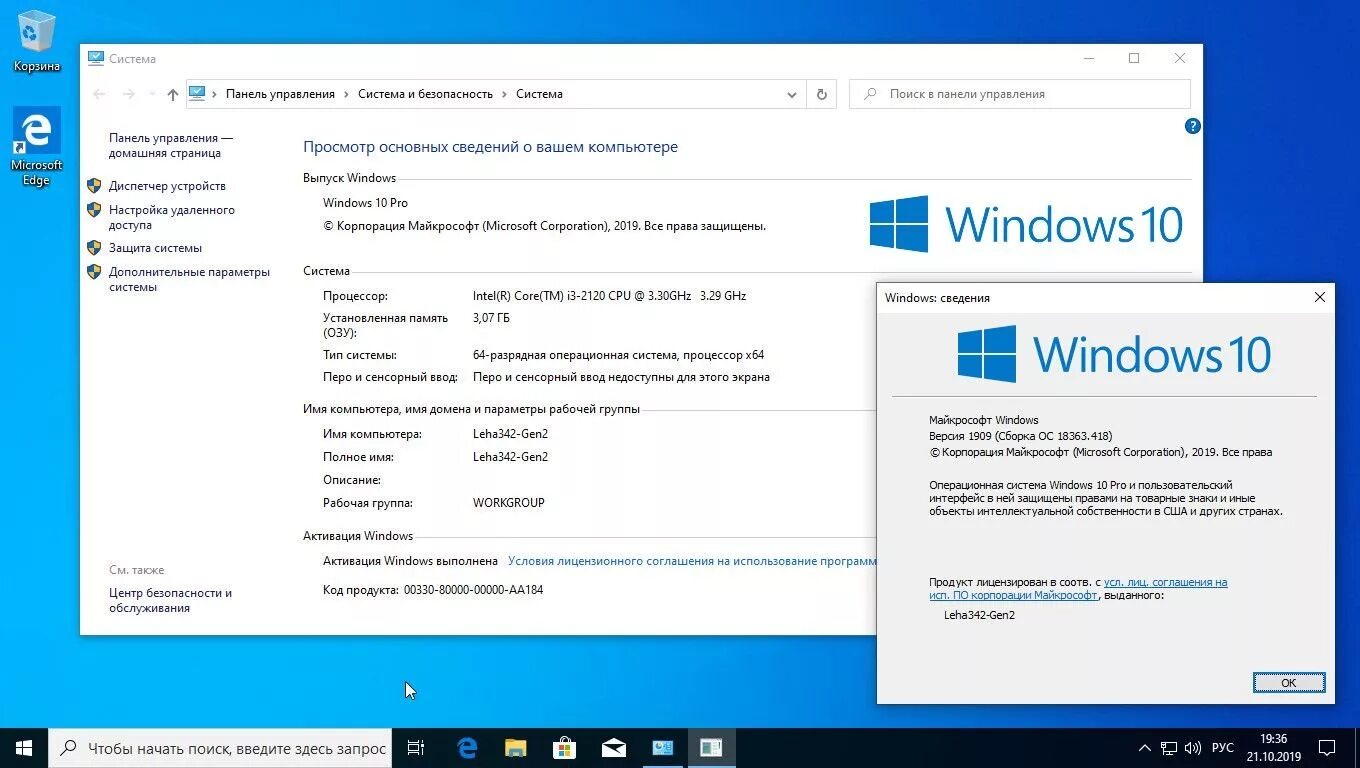Click the shield icon next to Защита системы
This screenshot has height=768, width=1360.
pyautogui.click(x=94, y=247)
